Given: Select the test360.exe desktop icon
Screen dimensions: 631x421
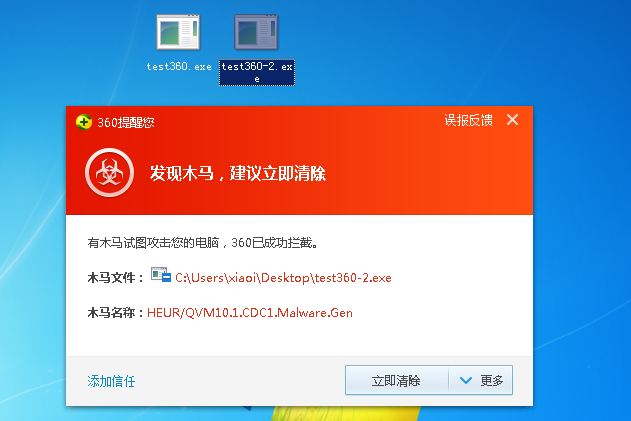Looking at the screenshot, I should [178, 32].
